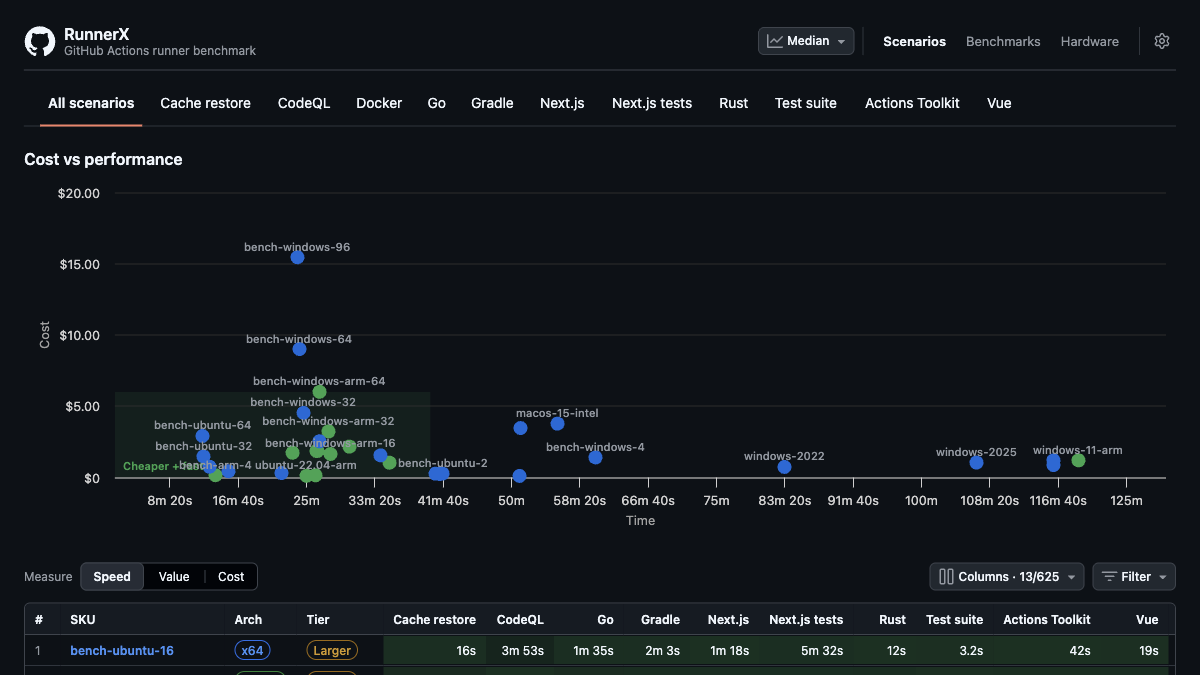Click the bench-windows-4 data point
Viewport: 1200px width, 675px height.
coord(595,457)
